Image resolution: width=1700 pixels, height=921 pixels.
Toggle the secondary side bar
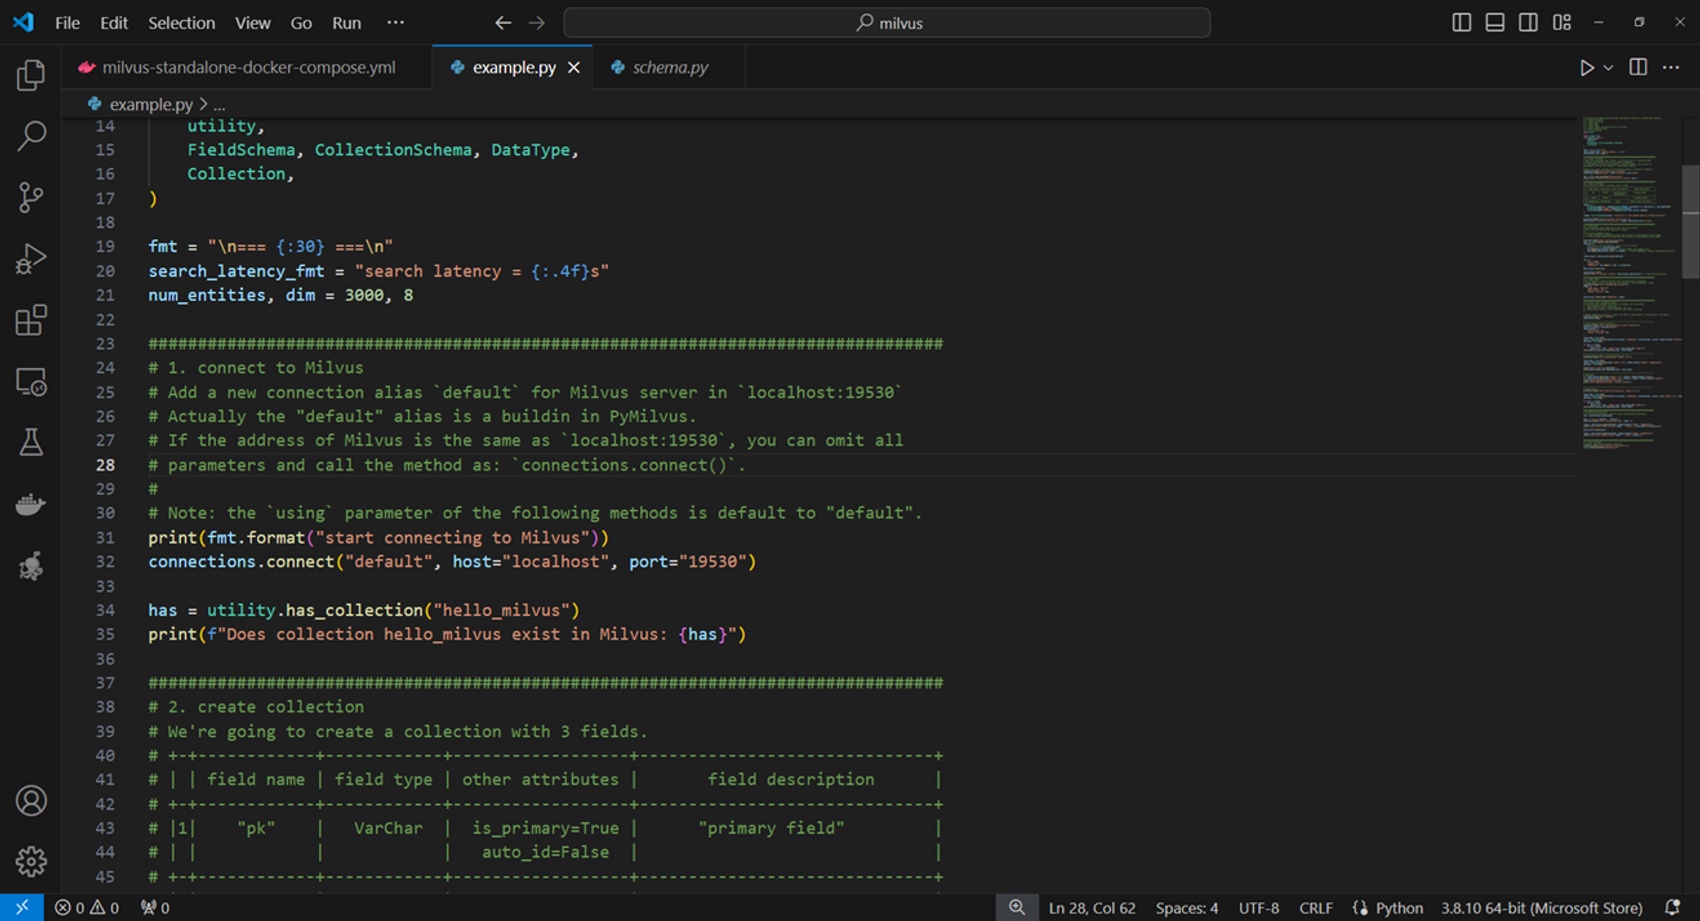pyautogui.click(x=1528, y=22)
